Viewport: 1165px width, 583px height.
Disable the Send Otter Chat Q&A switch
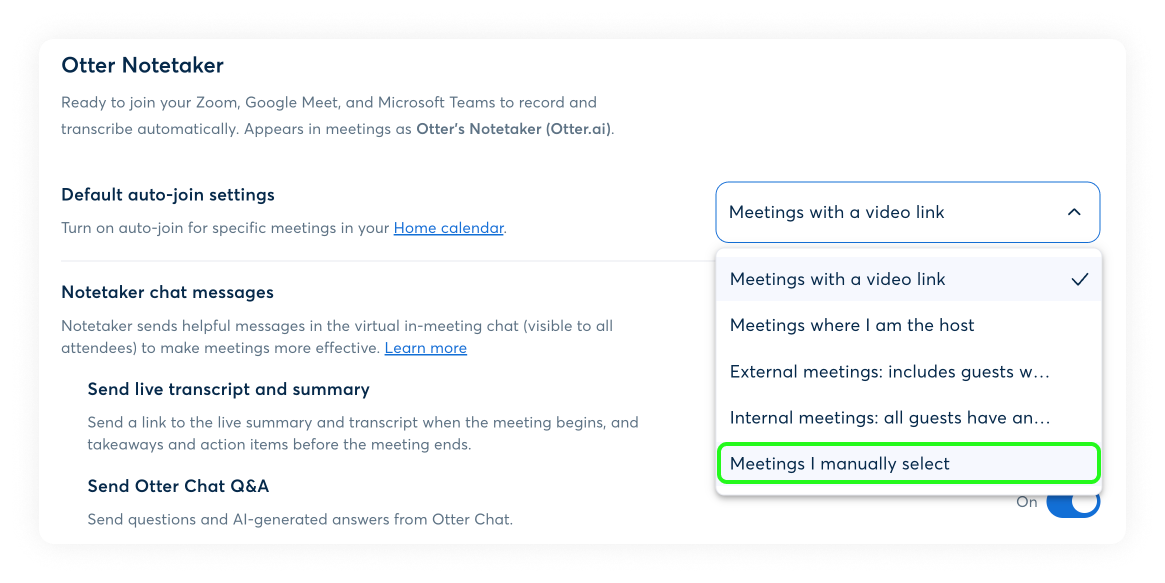pyautogui.click(x=1073, y=503)
